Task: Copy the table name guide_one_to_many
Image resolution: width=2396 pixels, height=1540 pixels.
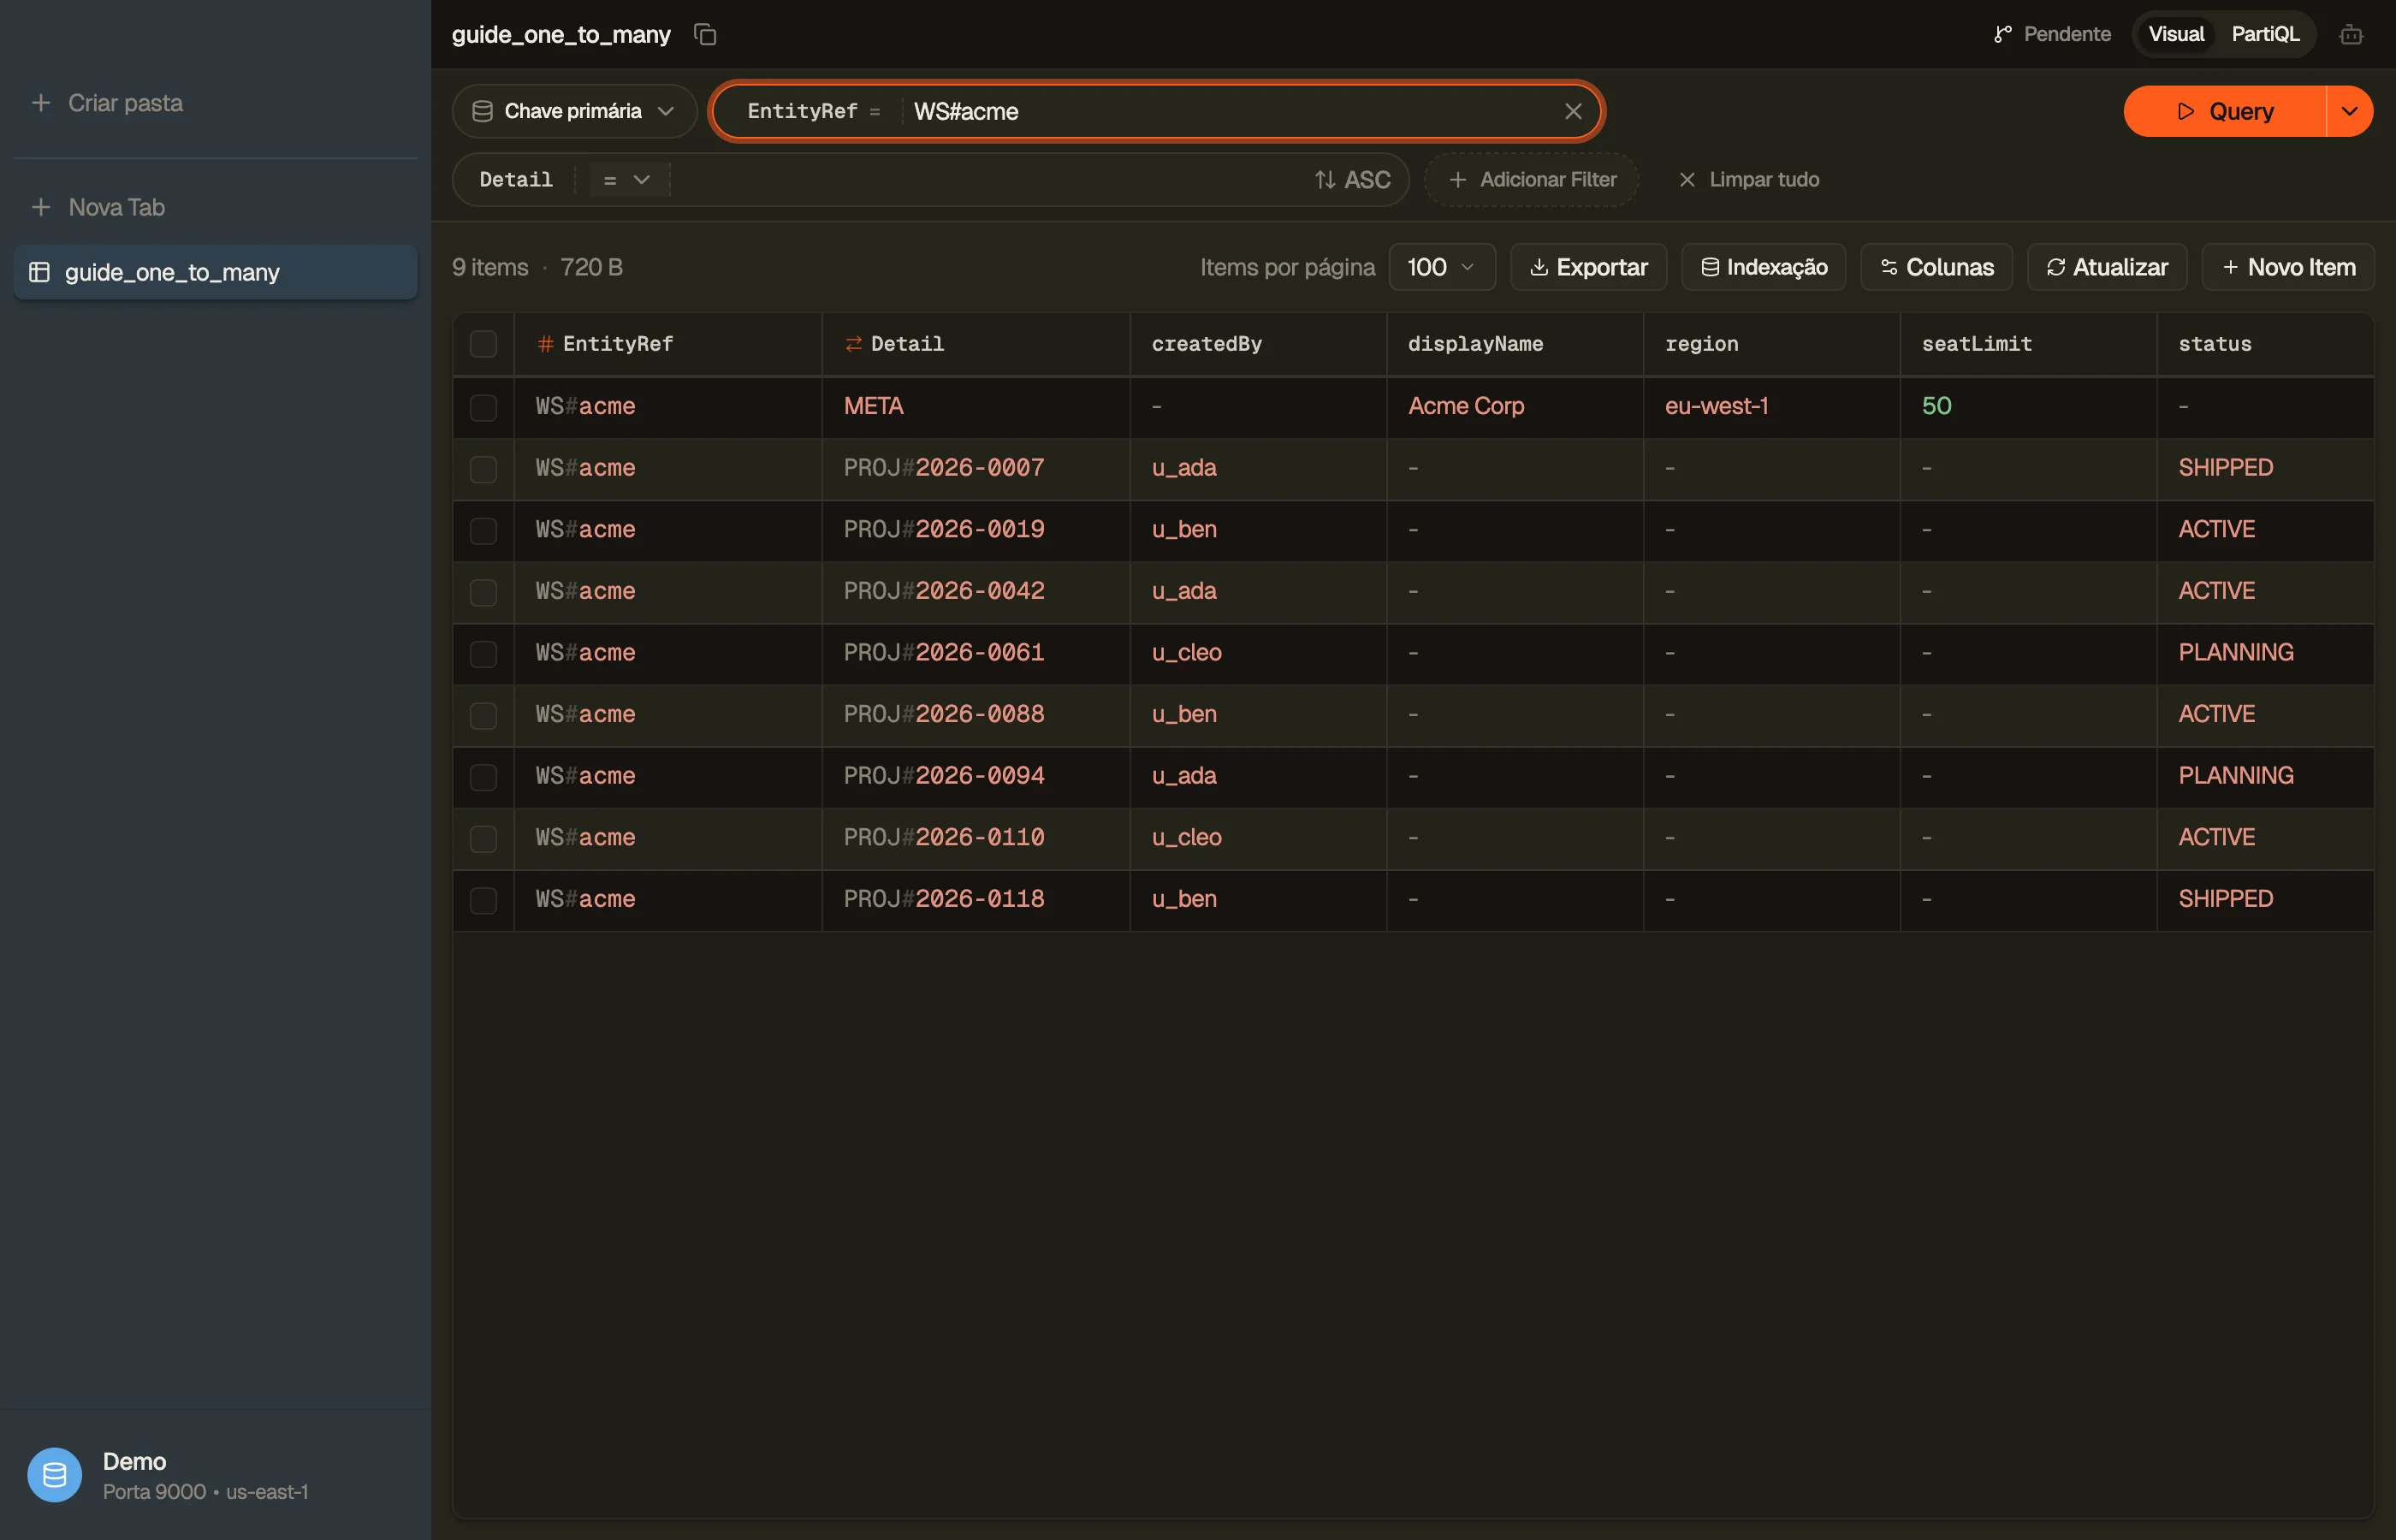Action: click(x=705, y=35)
